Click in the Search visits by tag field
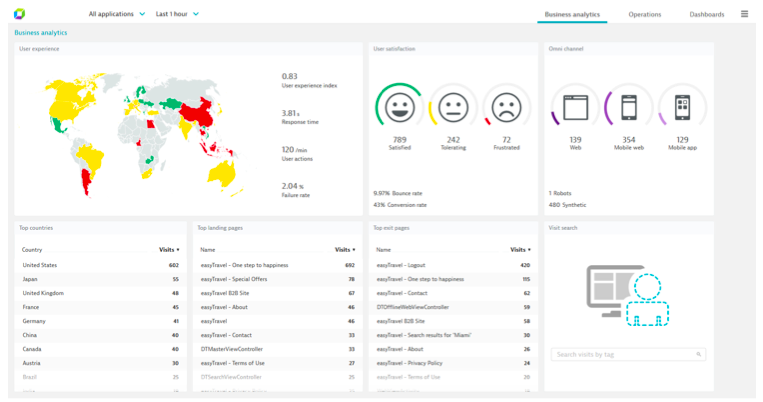Viewport: 763px width, 402px height. pyautogui.click(x=628, y=354)
